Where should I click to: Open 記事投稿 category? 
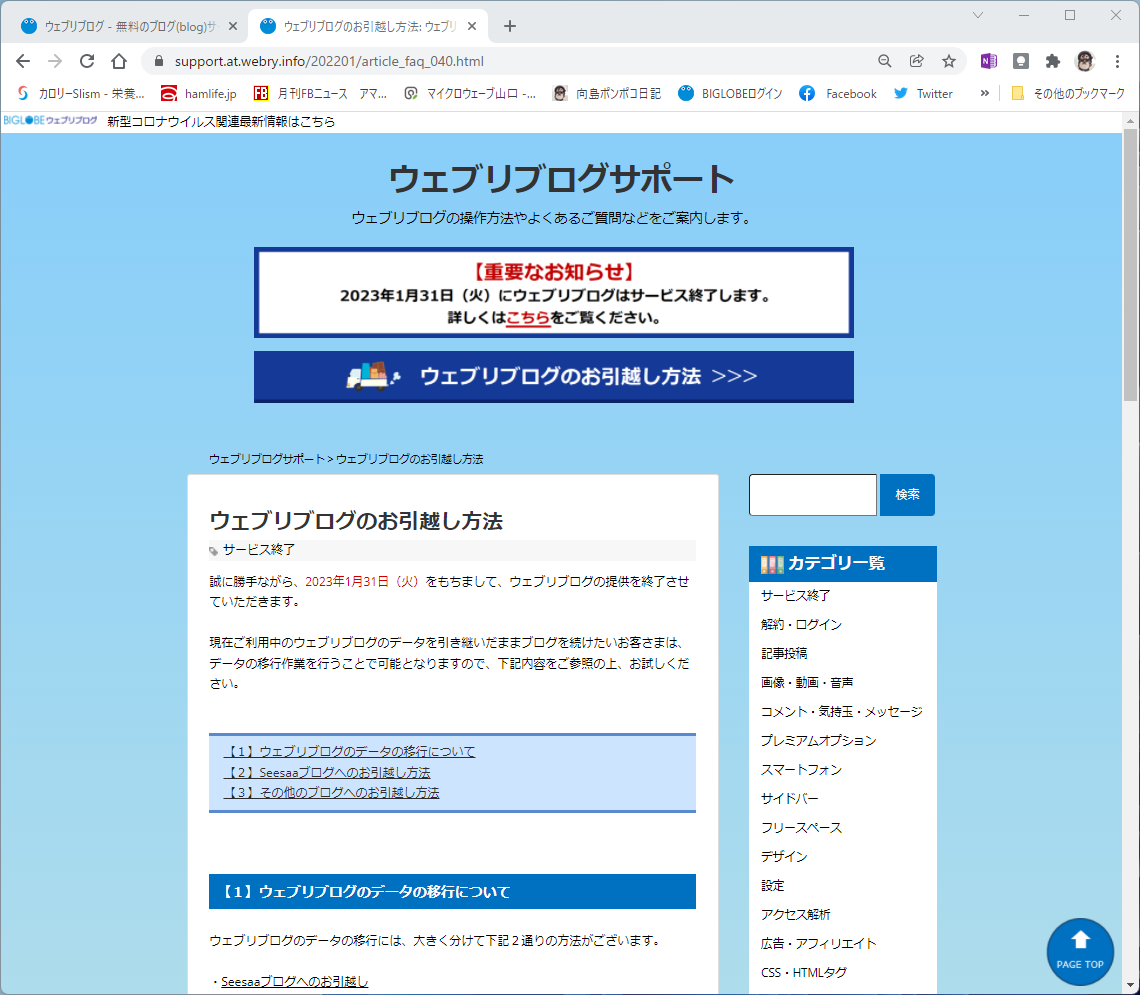[784, 653]
